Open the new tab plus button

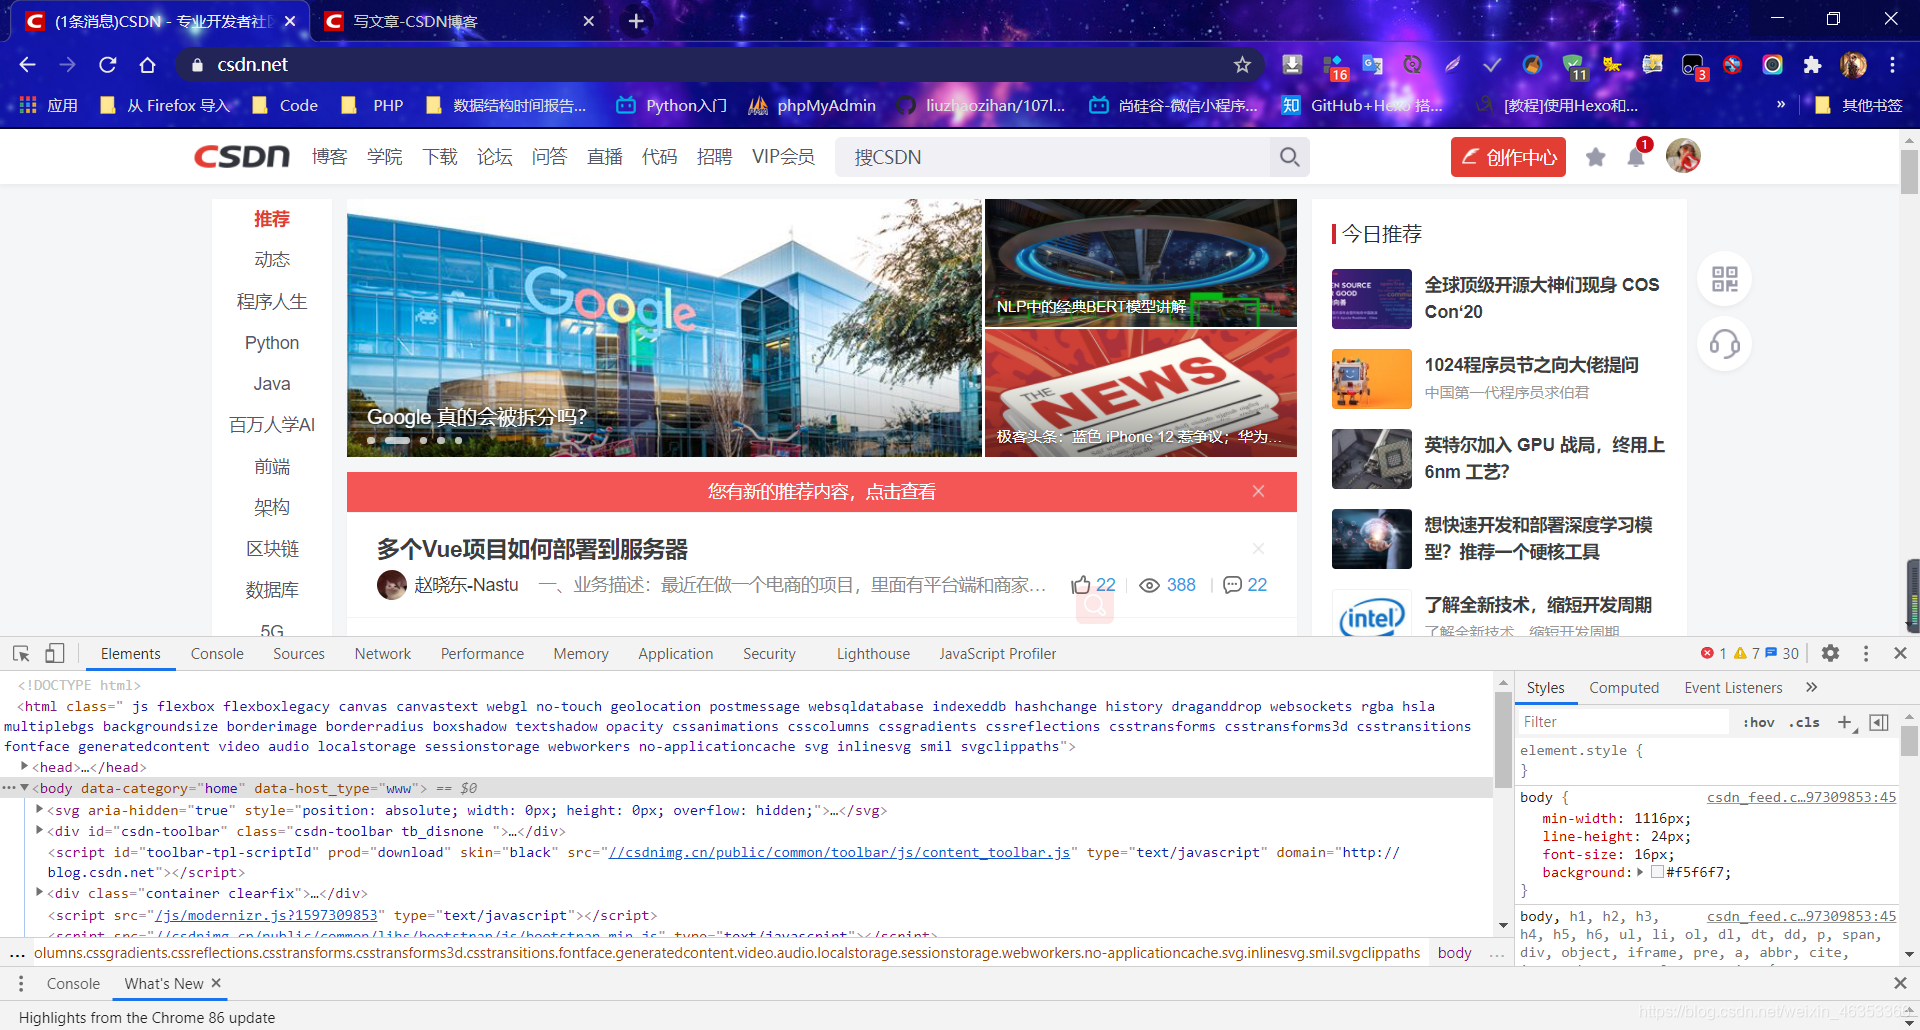click(636, 21)
